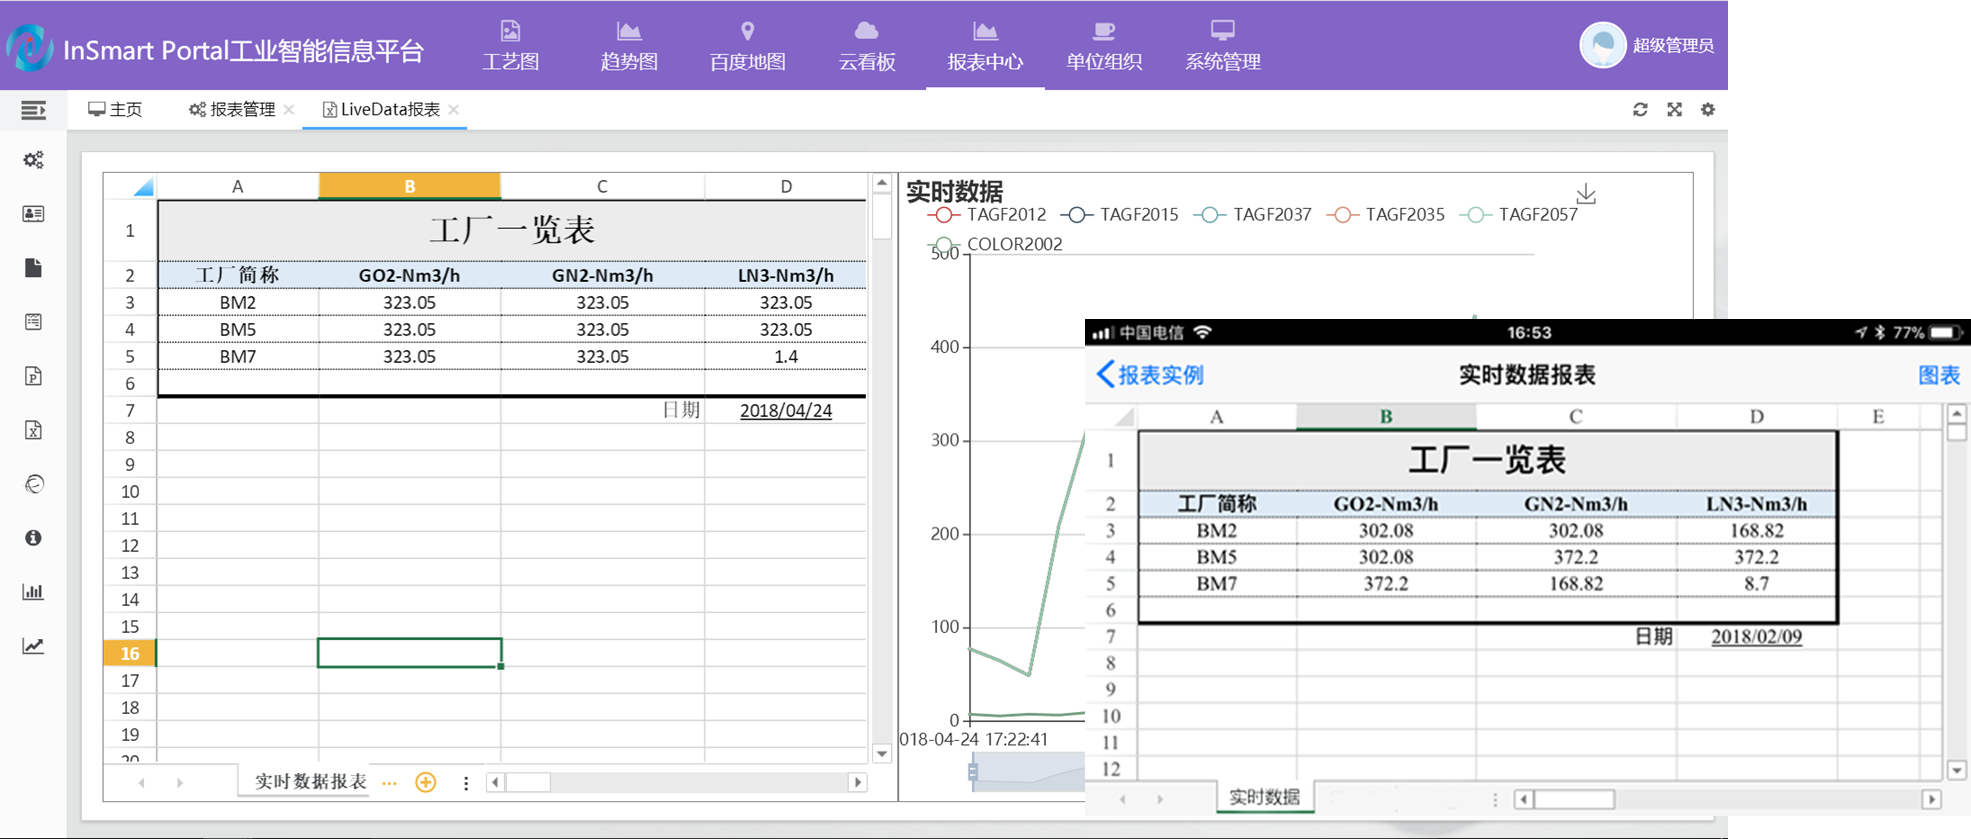Toggle COLOR2002 series in chart legend
This screenshot has width=1971, height=839.
(x=995, y=244)
